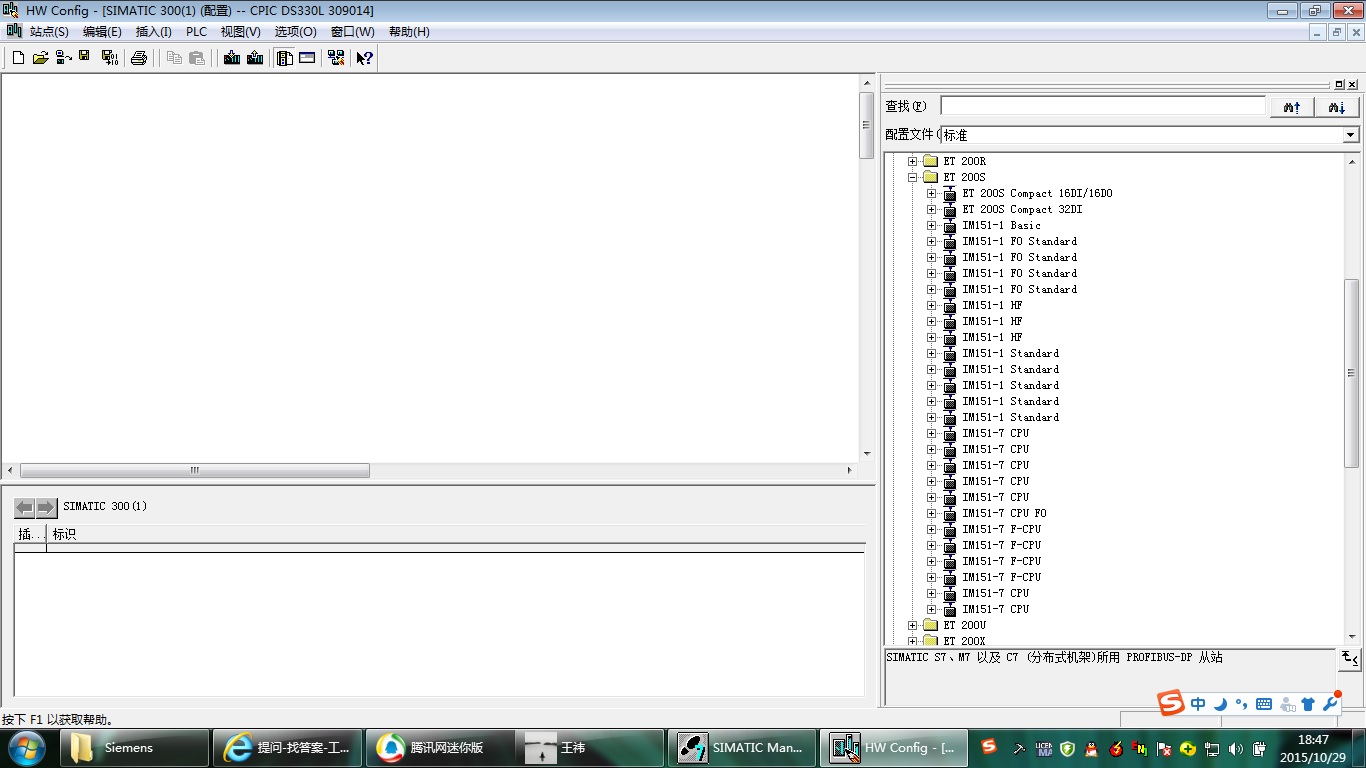
Task: Click the station window horizontal scrollbar thumb
Action: (x=195, y=470)
